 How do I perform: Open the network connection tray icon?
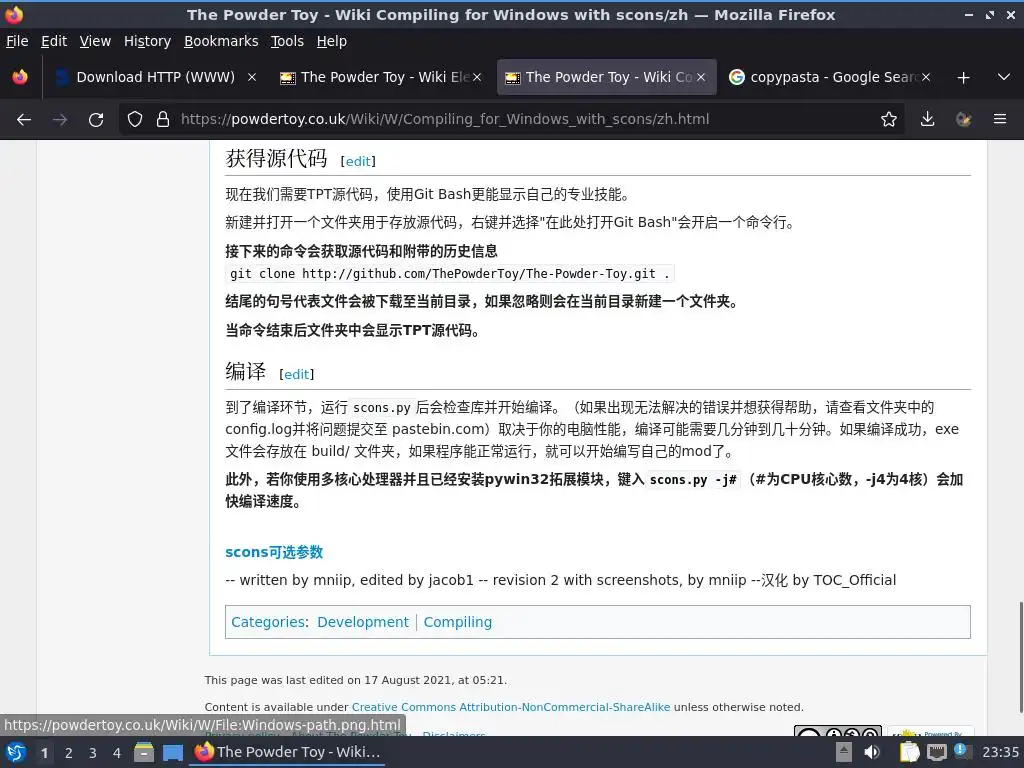[x=937, y=752]
